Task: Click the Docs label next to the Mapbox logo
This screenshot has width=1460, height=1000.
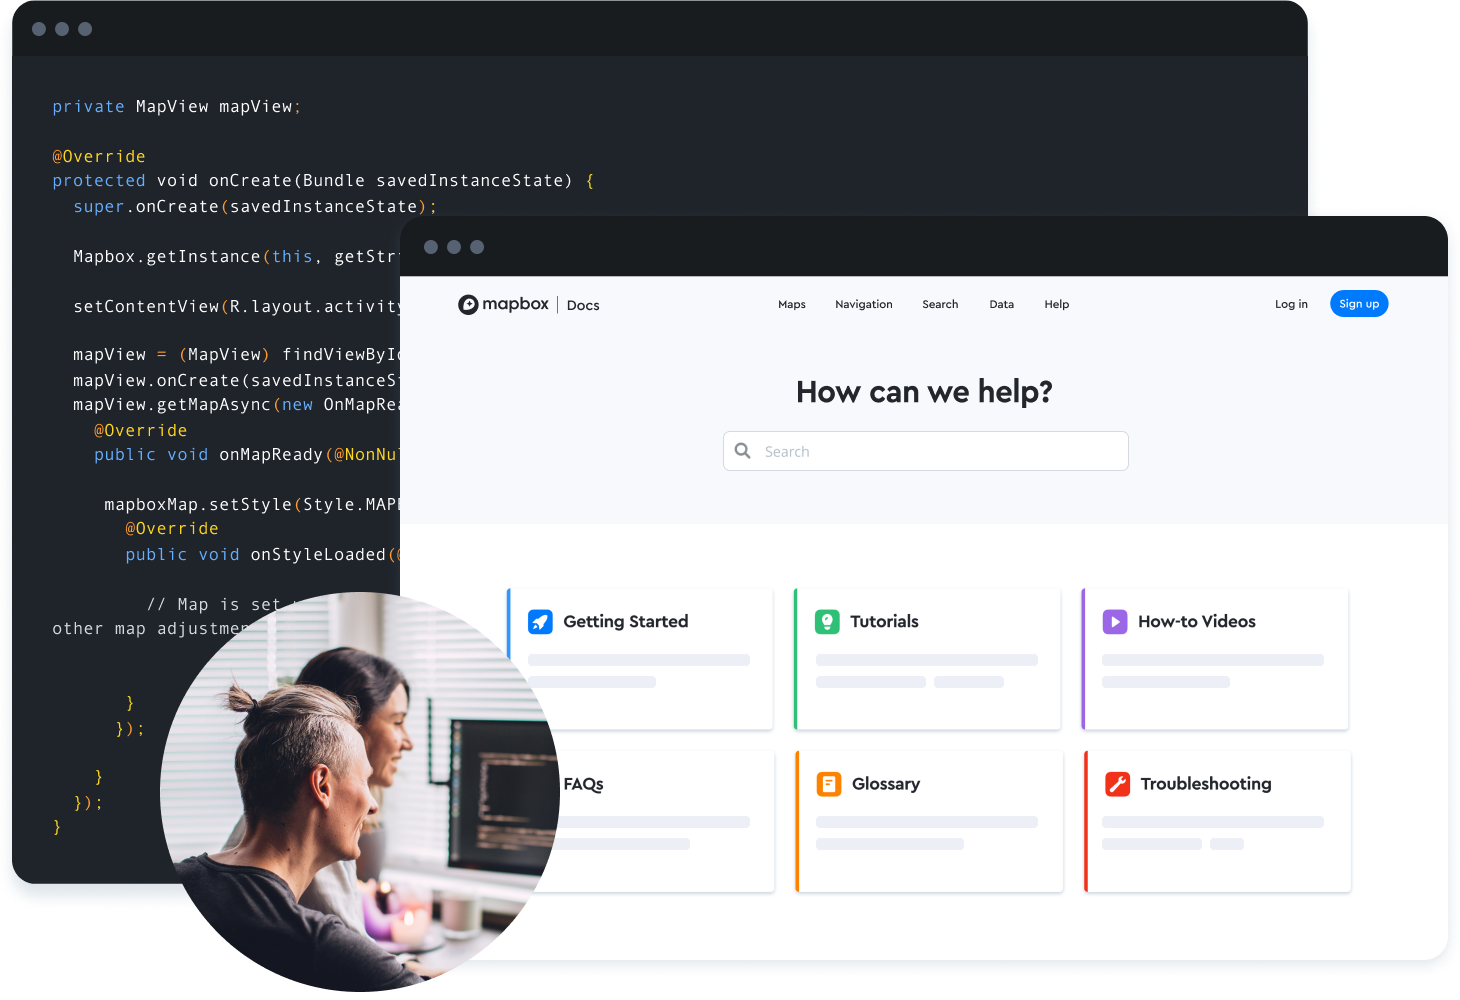Action: 583,305
